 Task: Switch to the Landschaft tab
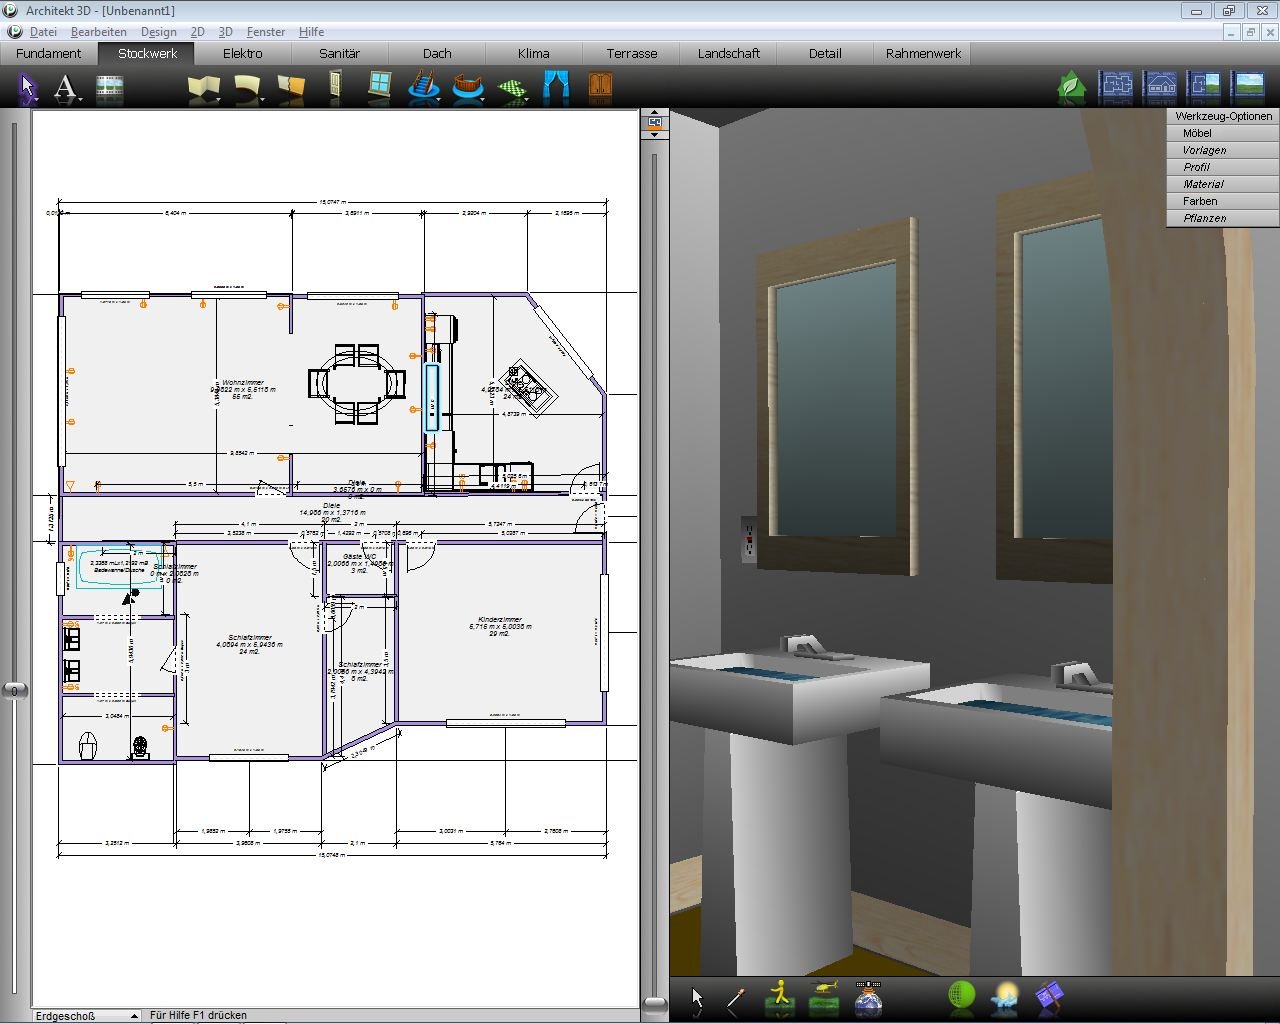(x=728, y=53)
